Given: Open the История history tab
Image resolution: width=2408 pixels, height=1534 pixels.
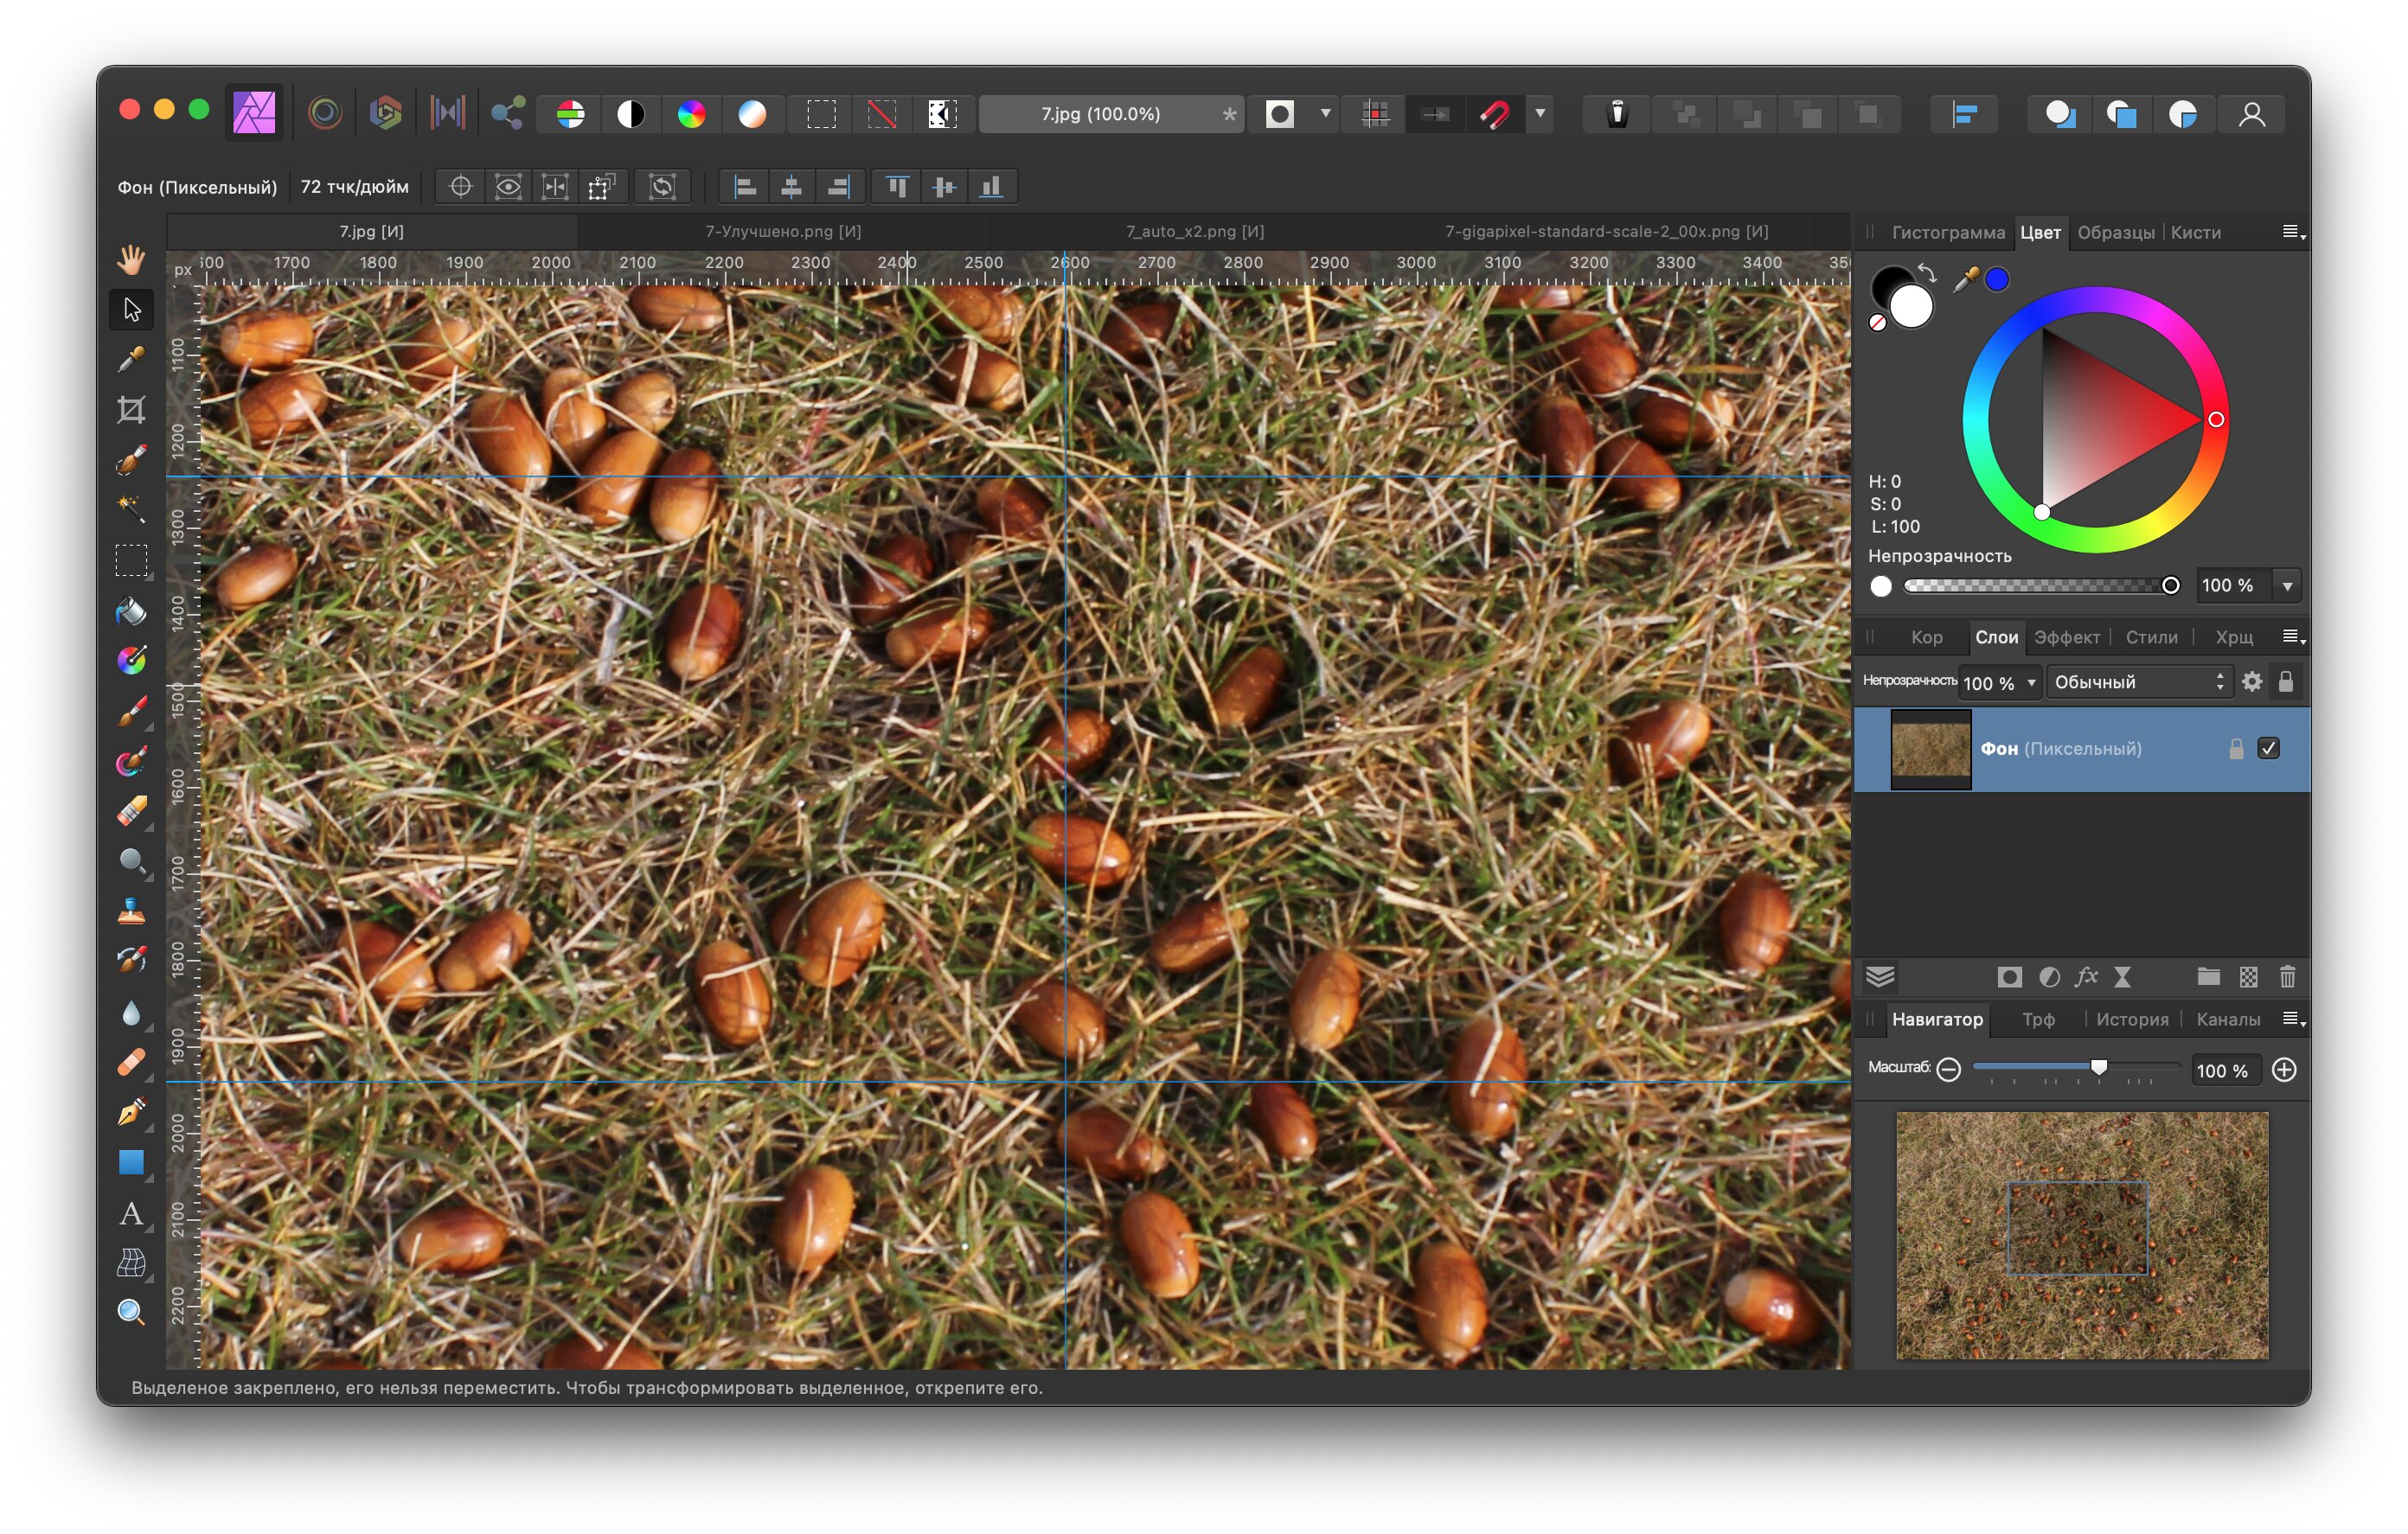Looking at the screenshot, I should tap(2131, 1019).
